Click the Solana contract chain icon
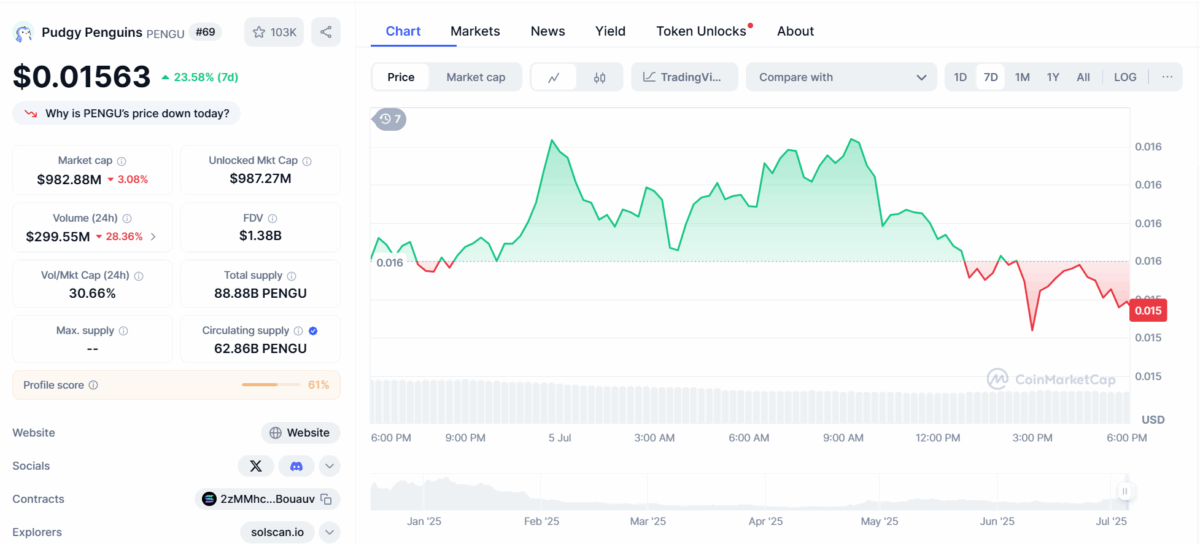This screenshot has height=544, width=1200. pyautogui.click(x=209, y=499)
